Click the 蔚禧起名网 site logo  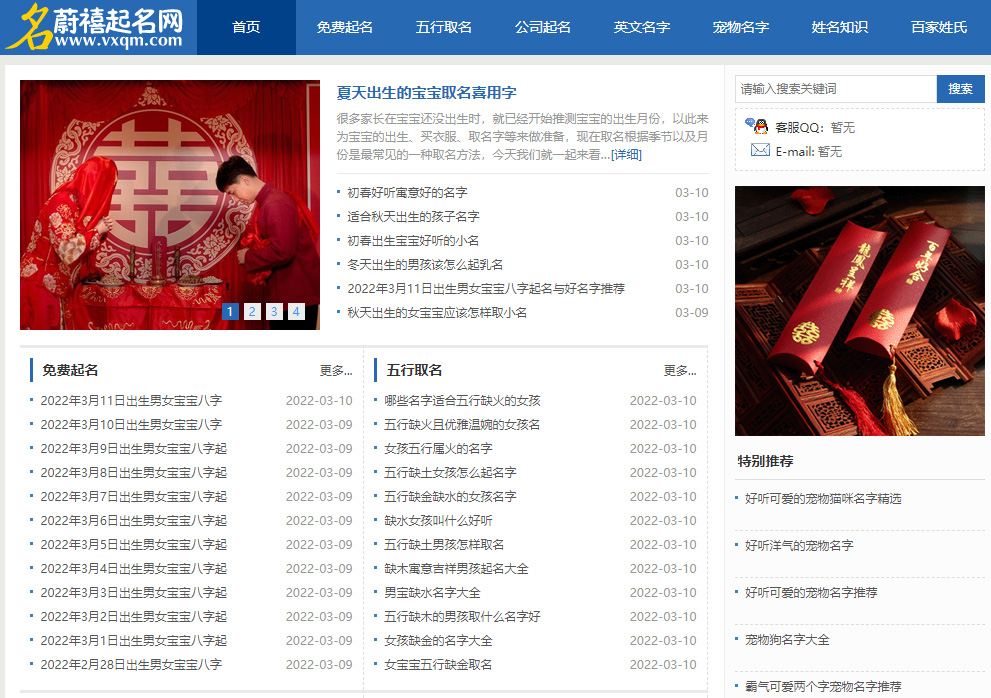coord(95,27)
